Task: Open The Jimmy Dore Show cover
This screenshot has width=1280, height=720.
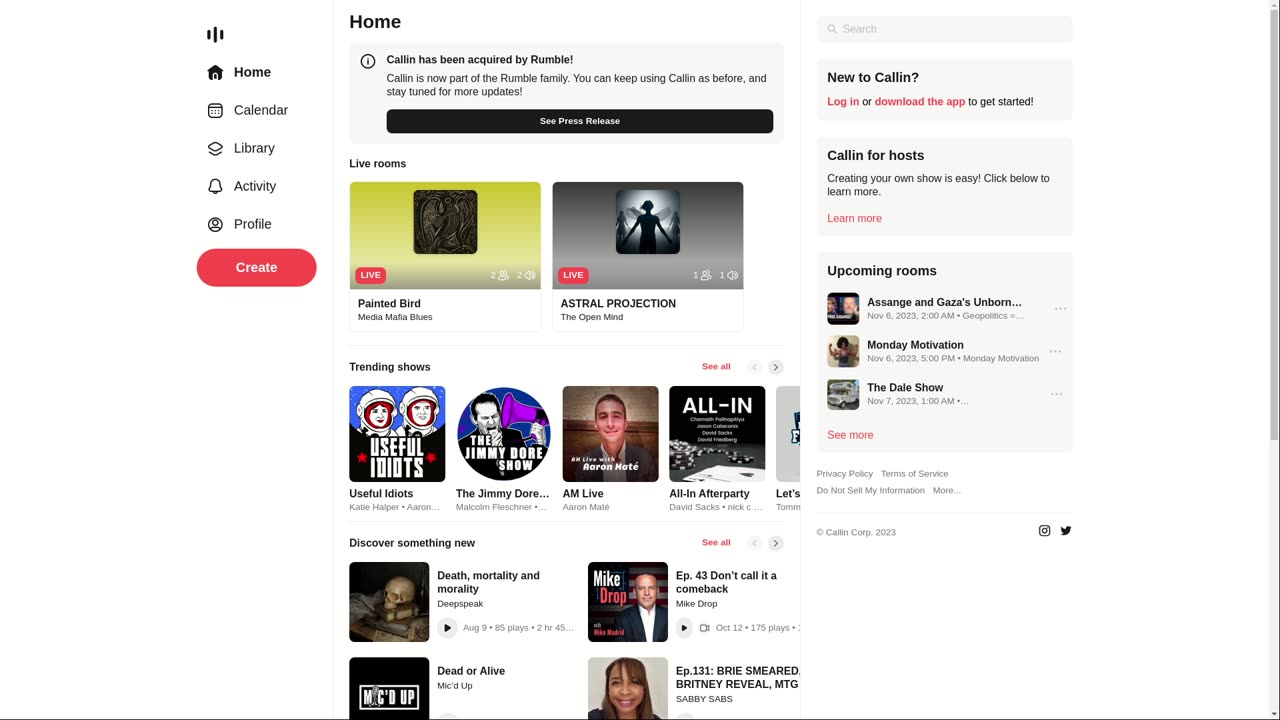Action: coord(503,434)
